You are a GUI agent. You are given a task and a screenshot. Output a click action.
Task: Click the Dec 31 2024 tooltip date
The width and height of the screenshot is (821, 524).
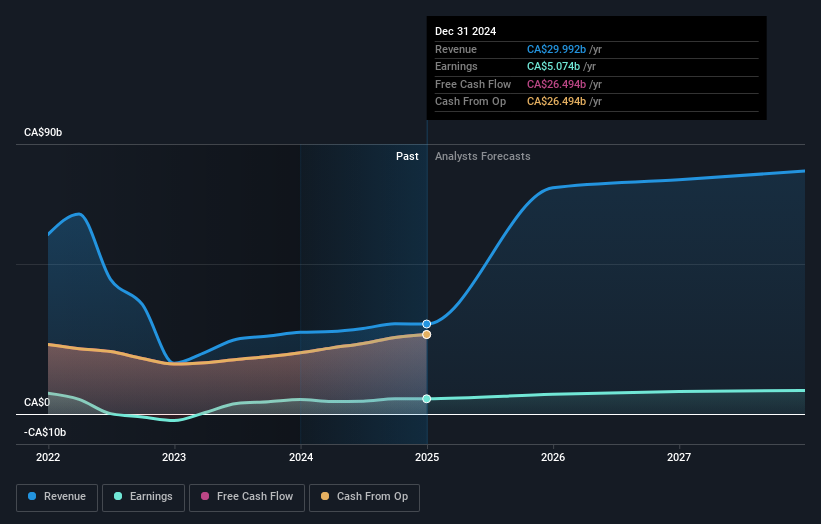coord(465,31)
